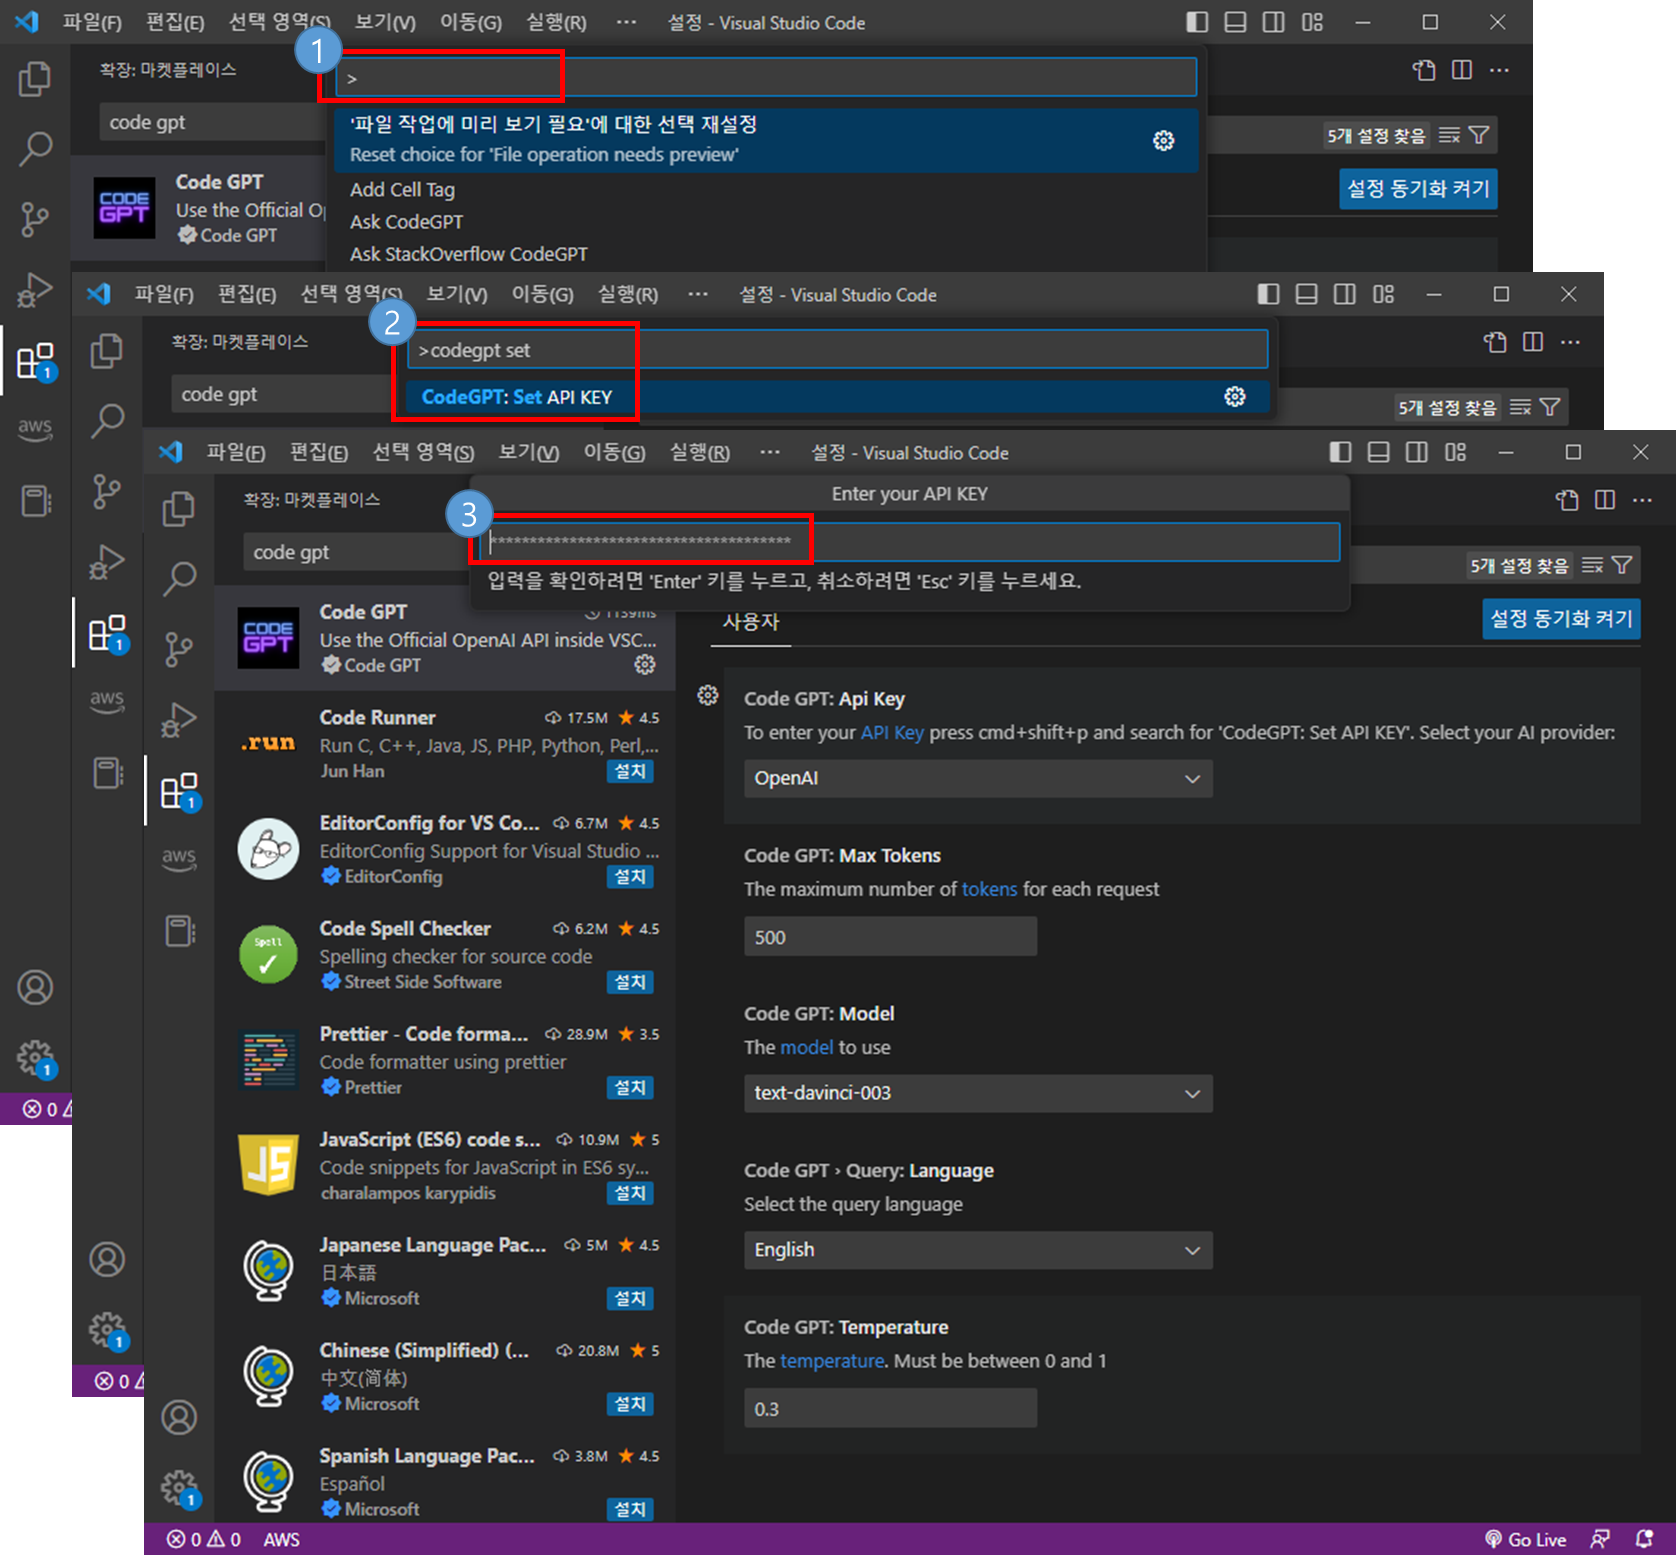Focus extension search box in front window

[x=356, y=552]
